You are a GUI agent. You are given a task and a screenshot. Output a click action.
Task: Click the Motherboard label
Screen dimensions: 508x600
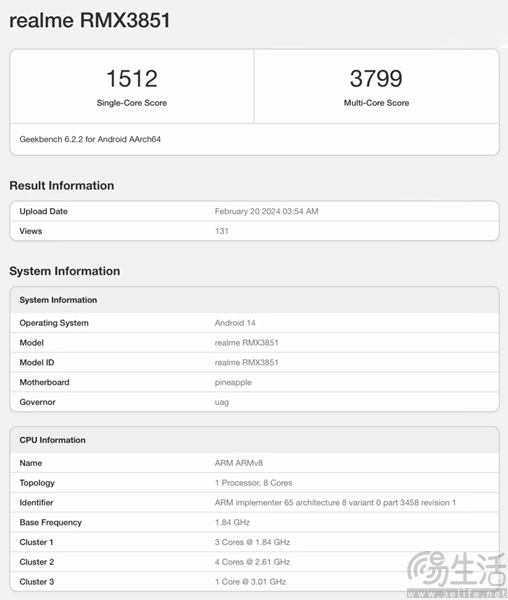coord(44,382)
